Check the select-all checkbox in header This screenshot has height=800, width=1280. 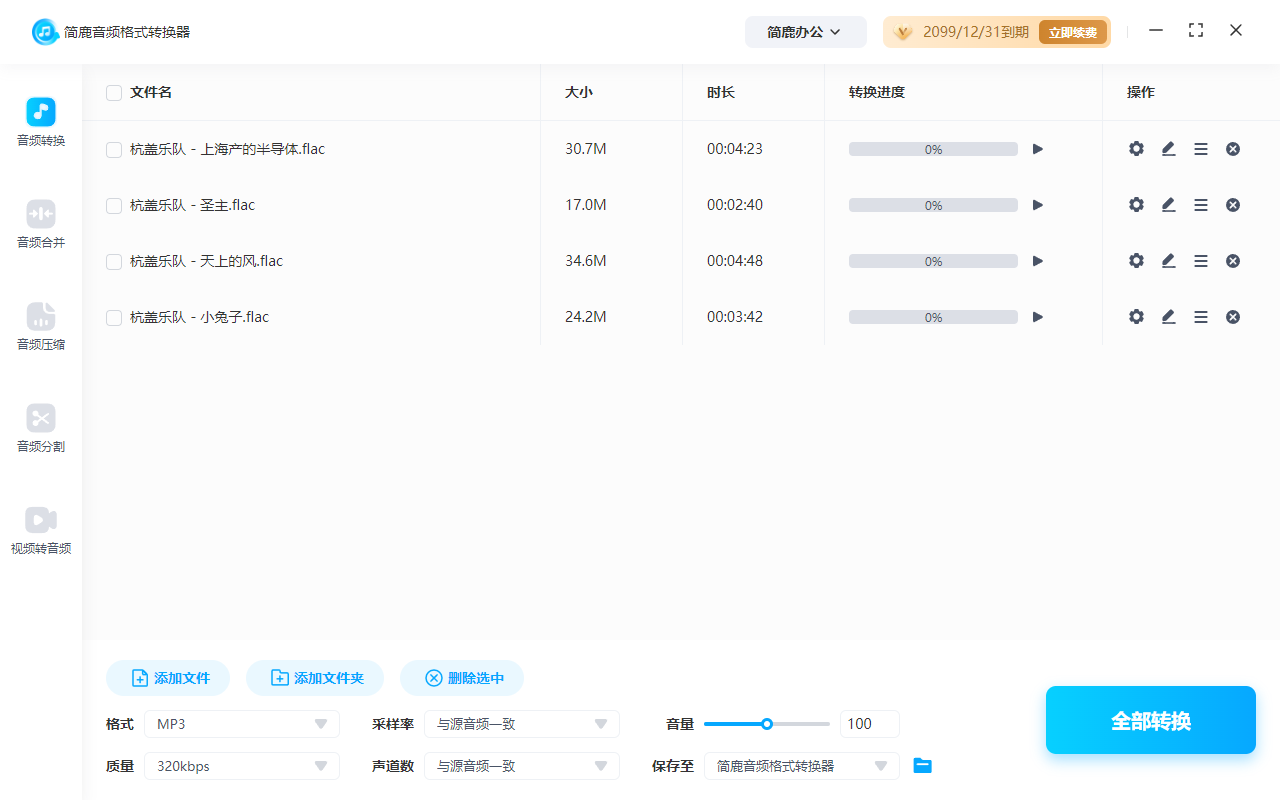point(113,92)
